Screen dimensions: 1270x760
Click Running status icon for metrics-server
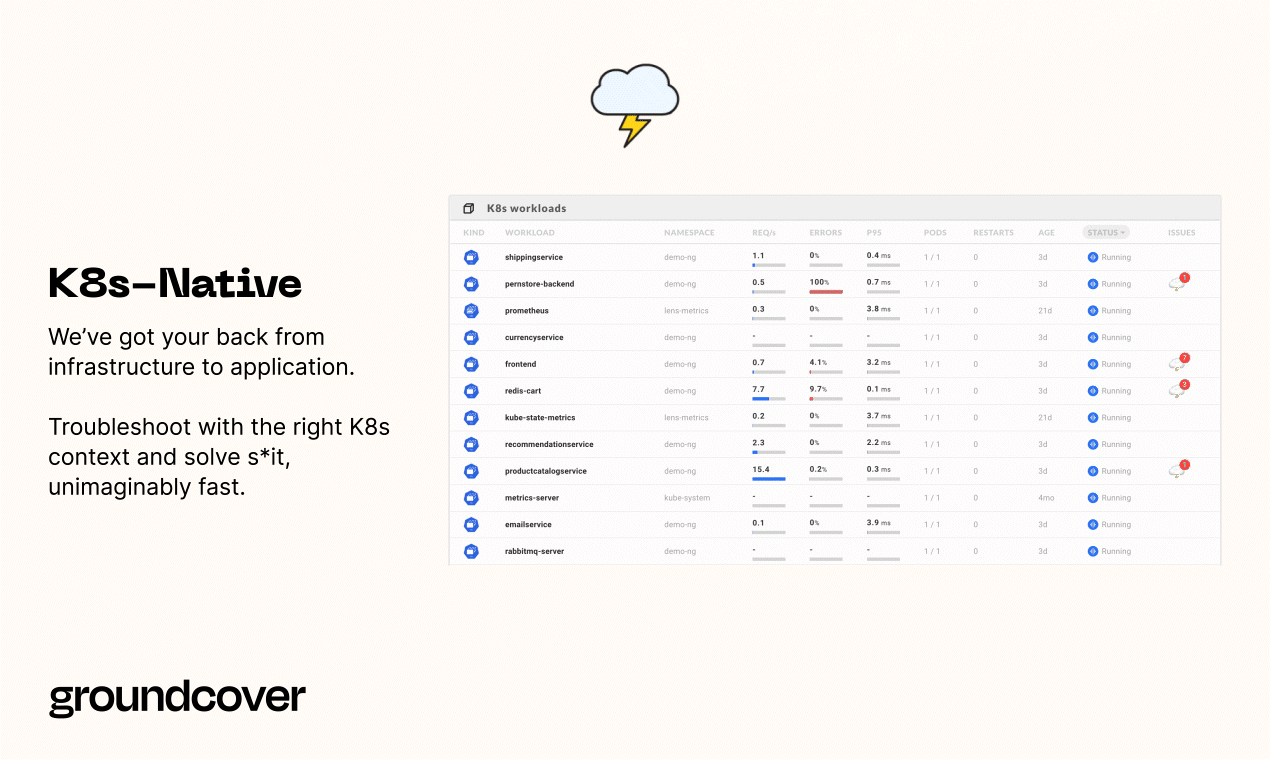(x=1093, y=497)
